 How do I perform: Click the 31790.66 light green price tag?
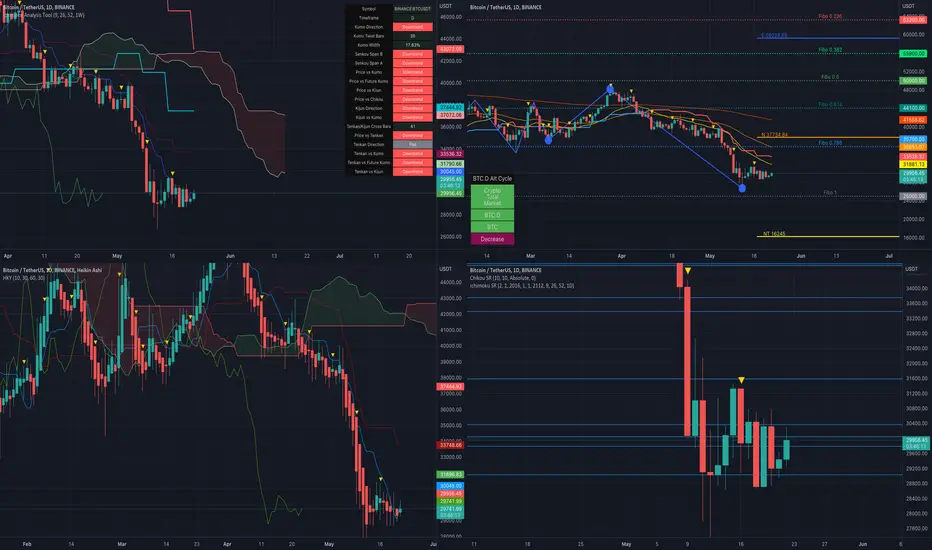451,164
